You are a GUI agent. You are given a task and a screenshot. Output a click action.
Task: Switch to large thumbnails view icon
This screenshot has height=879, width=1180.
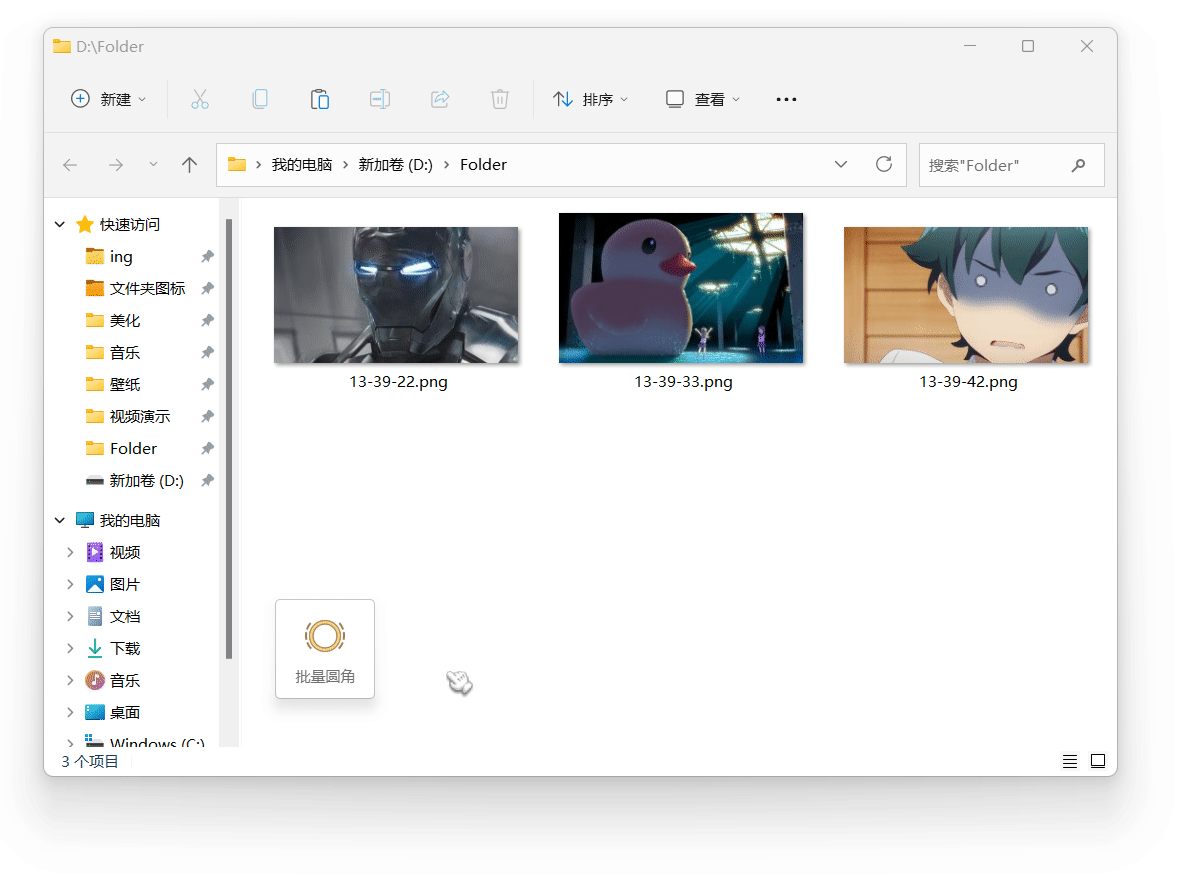[1098, 761]
